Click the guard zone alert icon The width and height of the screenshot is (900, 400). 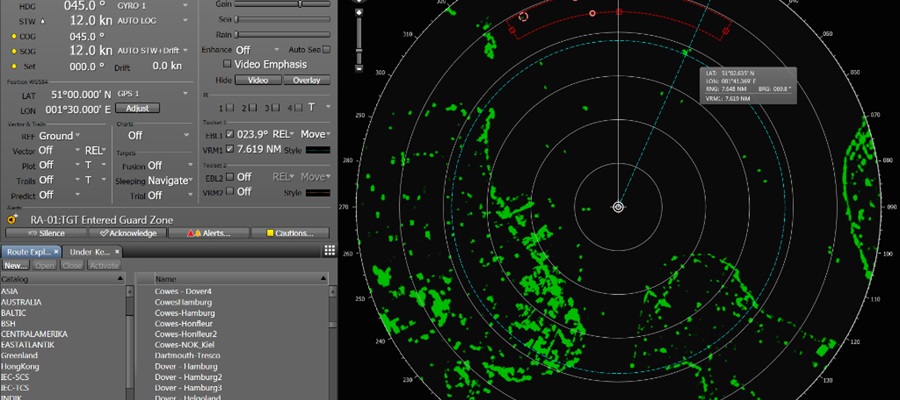11,219
